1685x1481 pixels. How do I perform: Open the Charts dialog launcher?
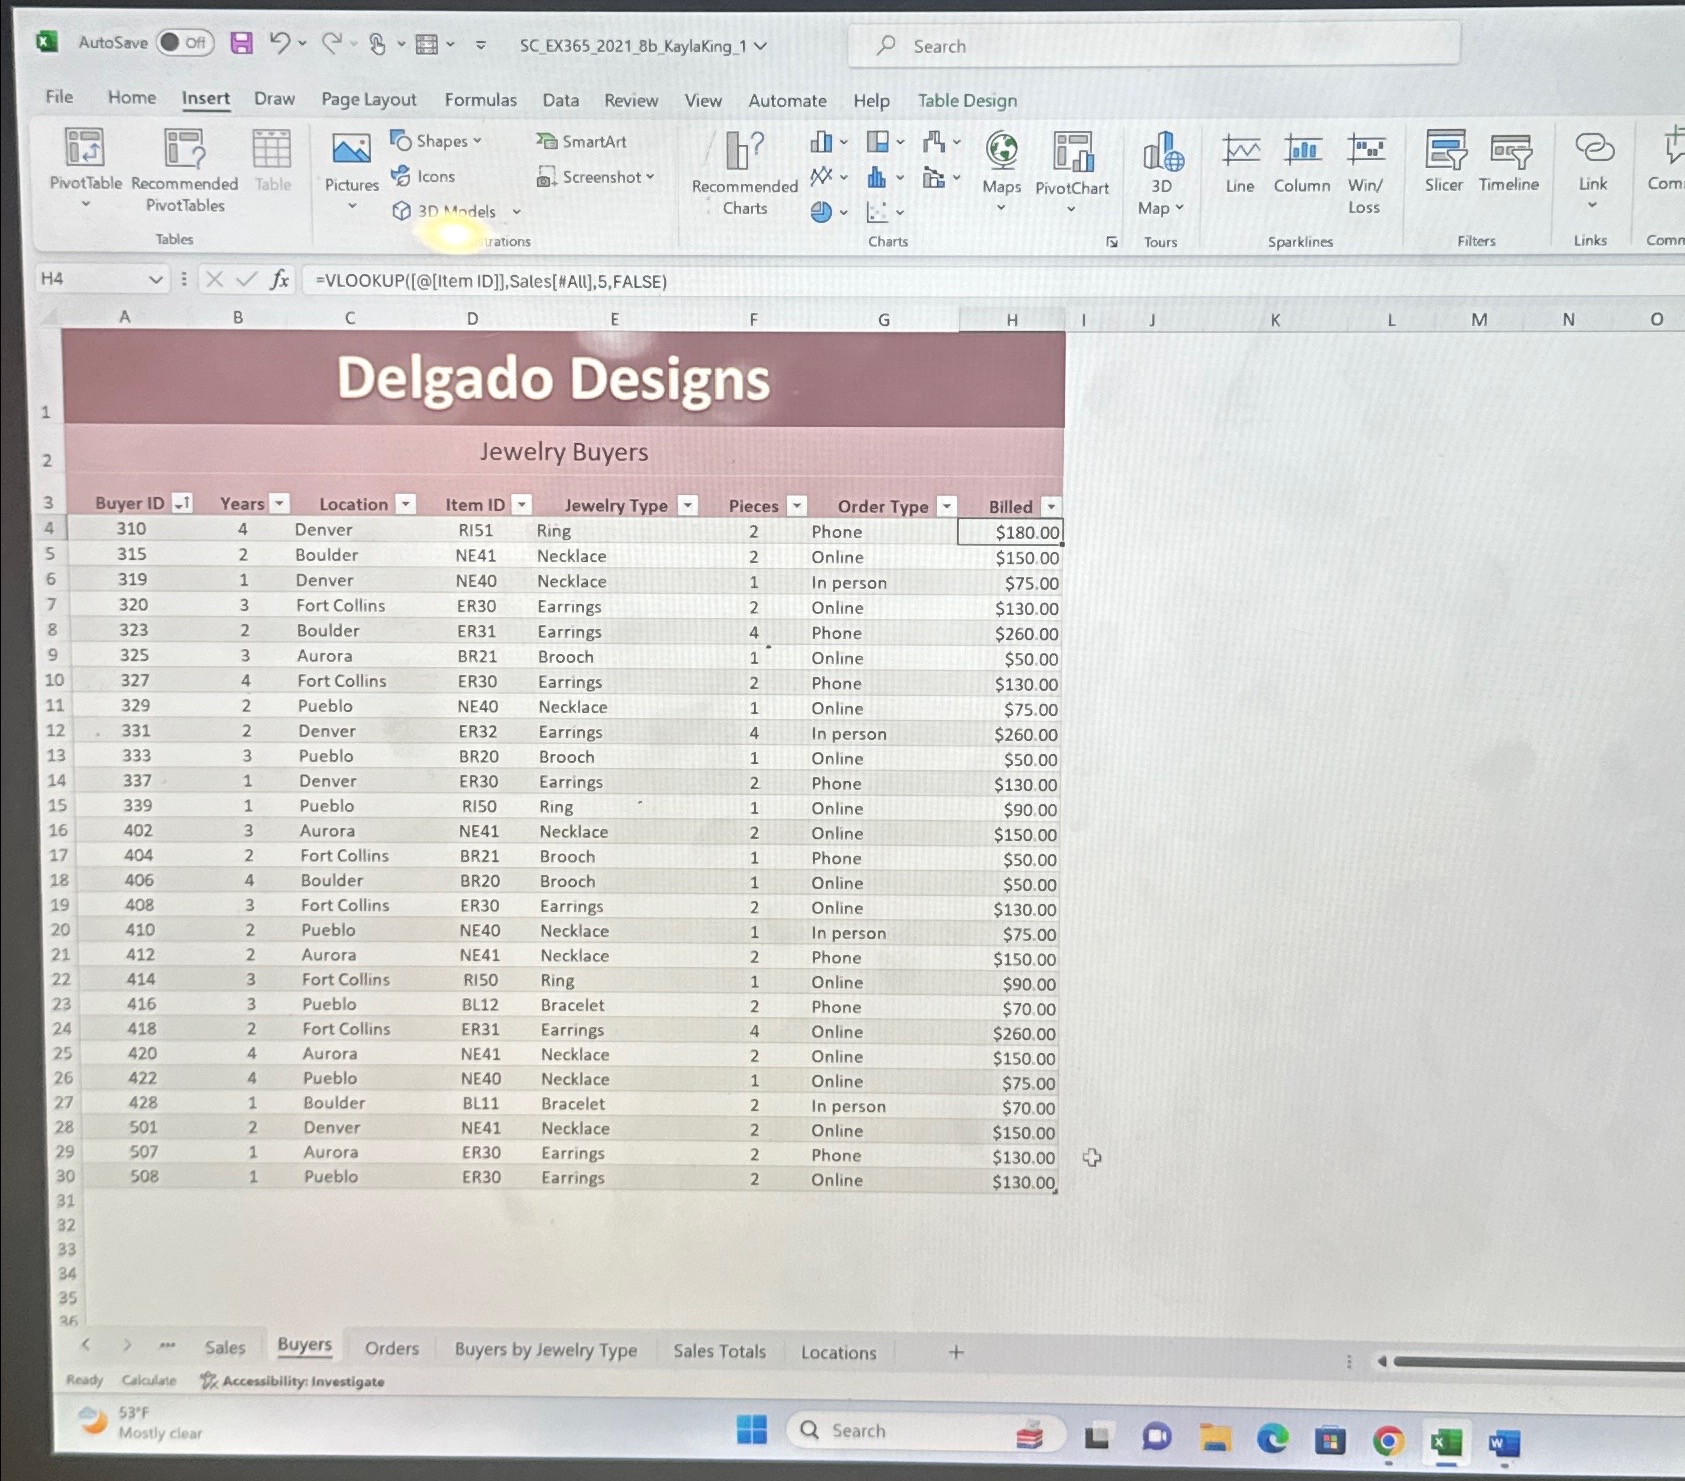(x=1112, y=242)
